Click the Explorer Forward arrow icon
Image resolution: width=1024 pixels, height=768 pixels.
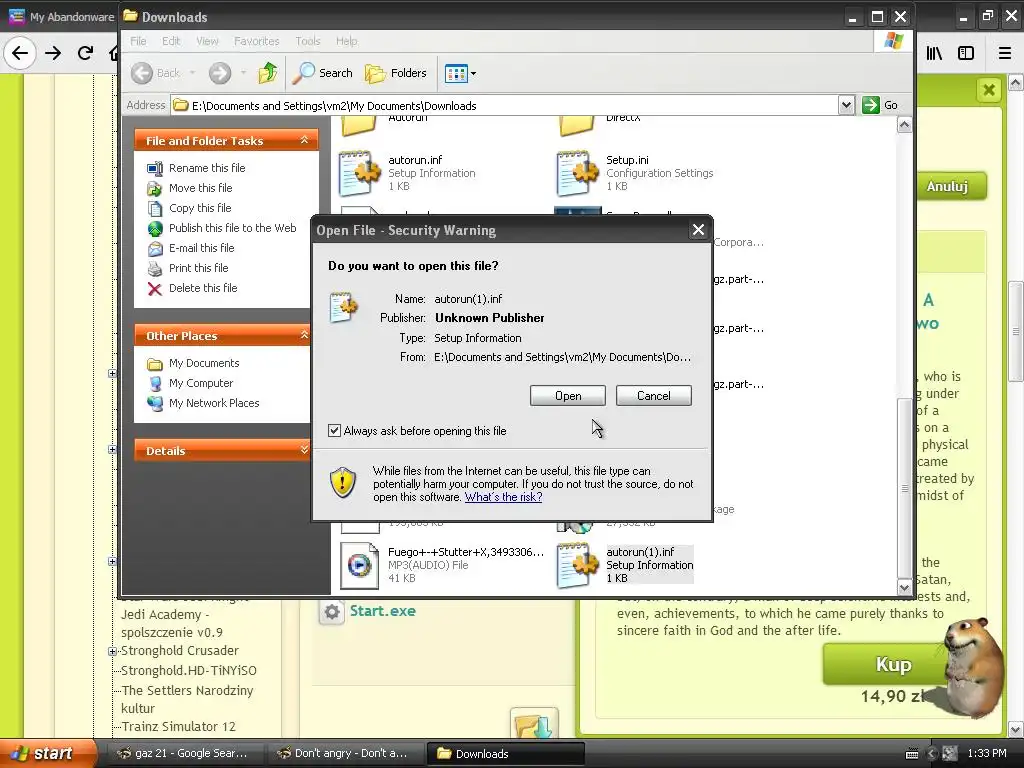point(220,73)
